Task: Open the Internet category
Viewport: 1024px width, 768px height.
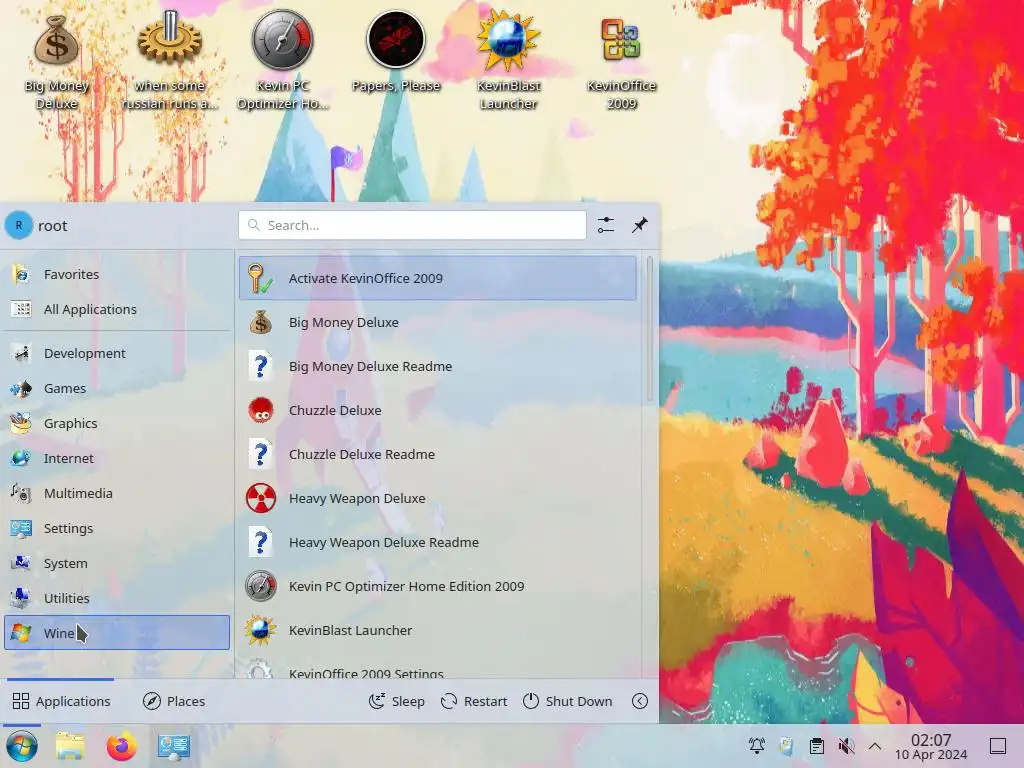Action: [118, 458]
